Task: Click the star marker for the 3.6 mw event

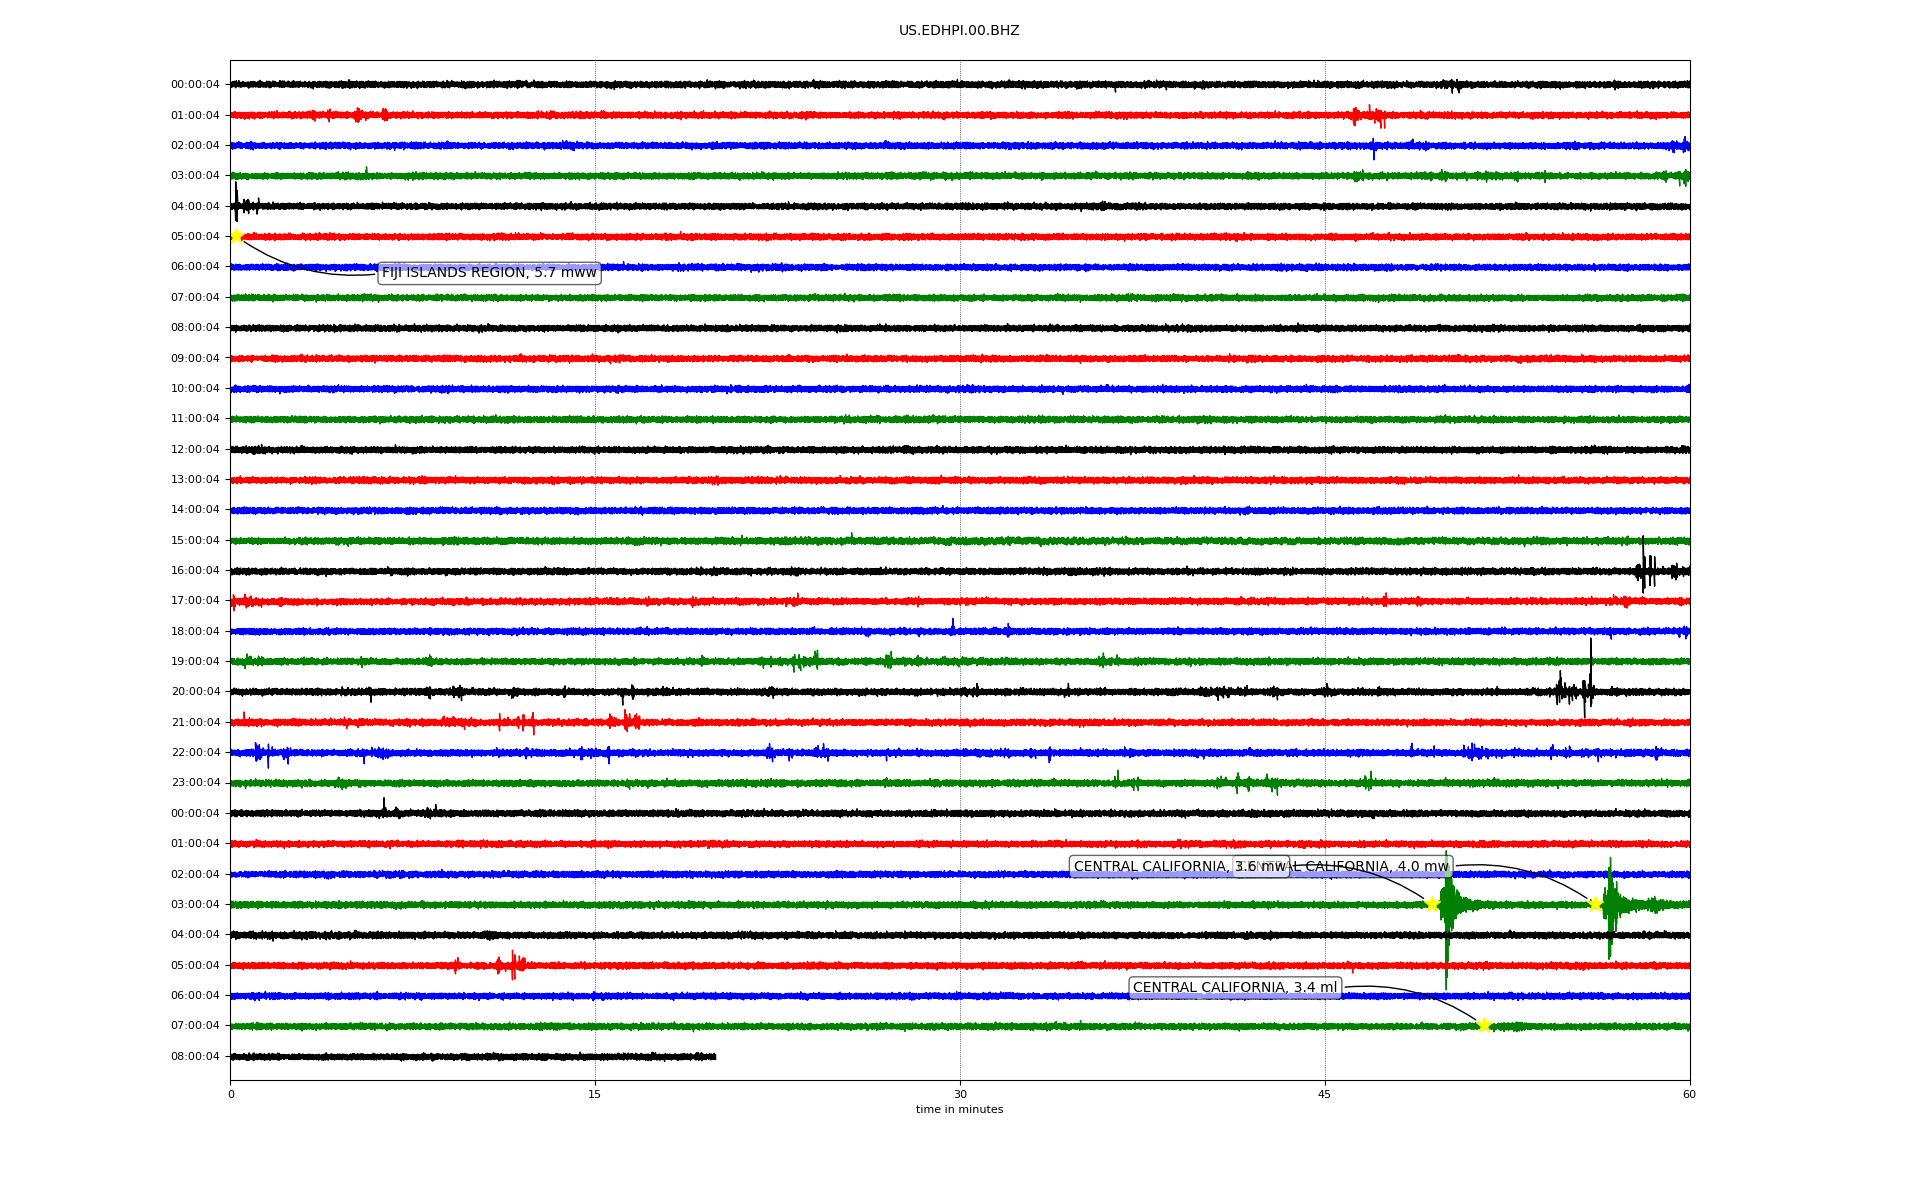Action: click(1432, 904)
